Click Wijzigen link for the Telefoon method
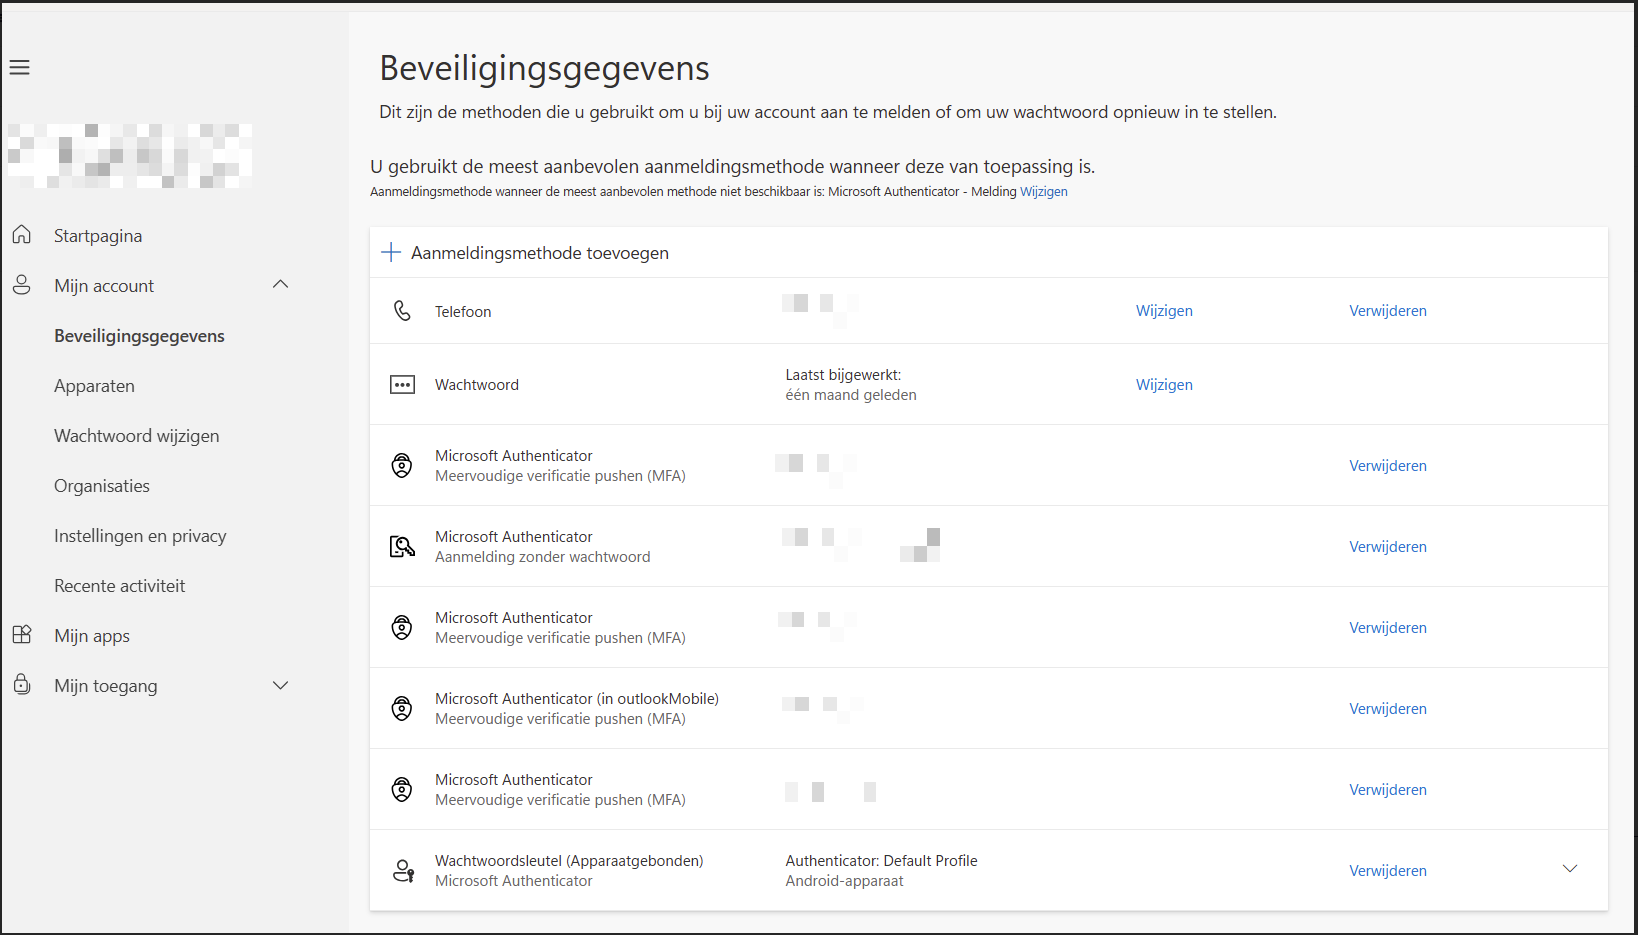The width and height of the screenshot is (1638, 935). coord(1164,311)
